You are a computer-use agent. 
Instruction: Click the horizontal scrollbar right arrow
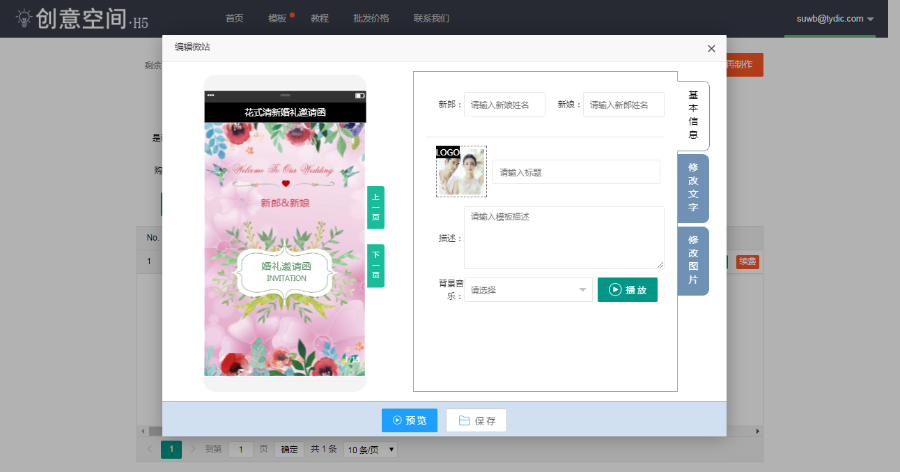tap(758, 431)
